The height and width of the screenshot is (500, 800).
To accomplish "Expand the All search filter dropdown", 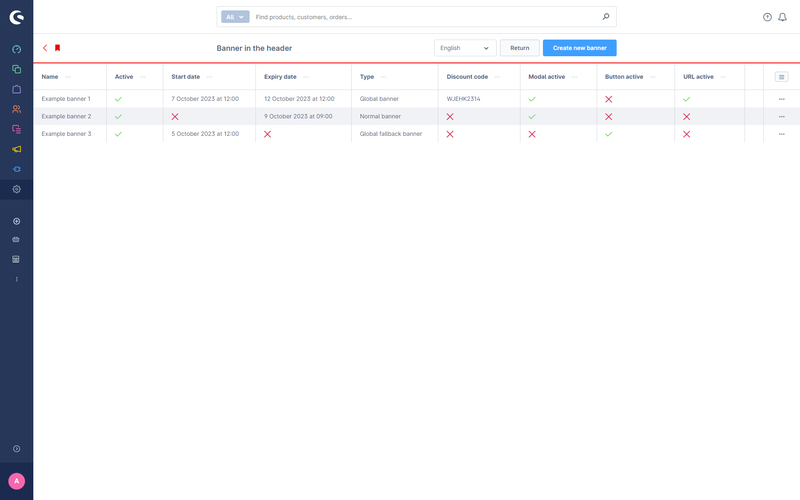I will pos(235,17).
